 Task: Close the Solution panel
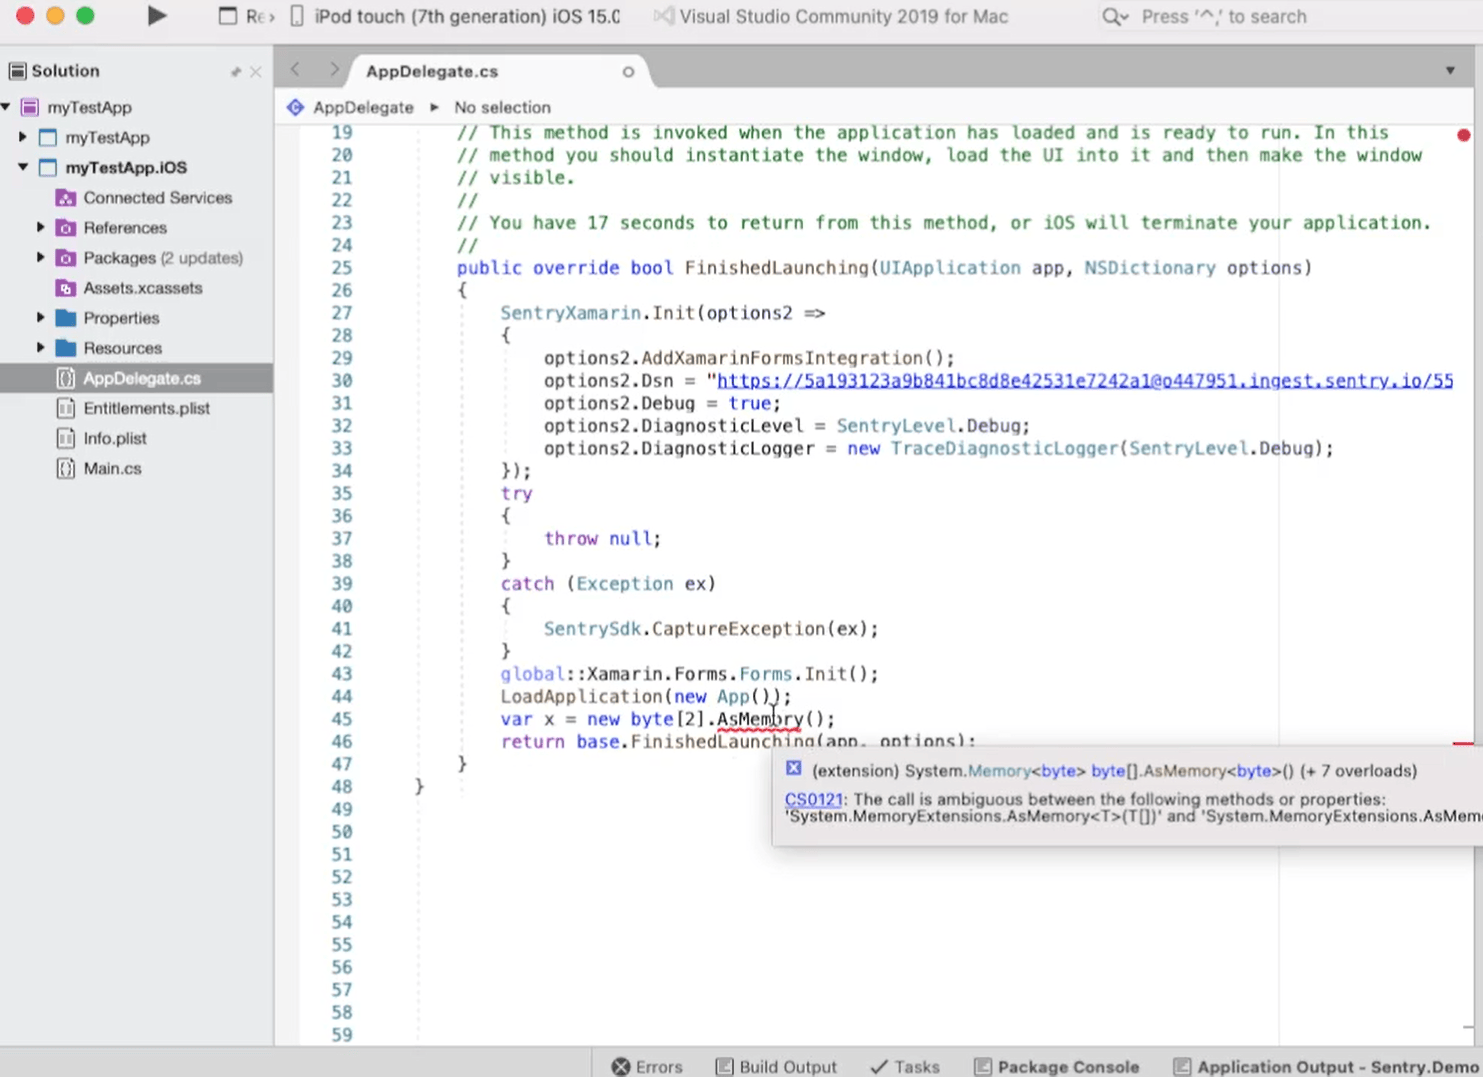tap(256, 71)
